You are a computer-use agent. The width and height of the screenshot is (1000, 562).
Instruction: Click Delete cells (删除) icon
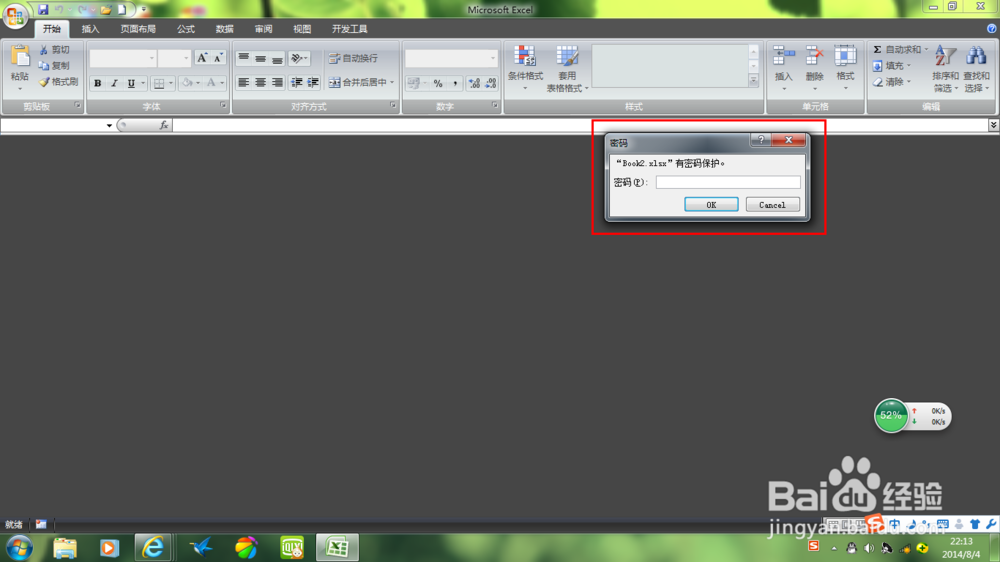pos(814,68)
